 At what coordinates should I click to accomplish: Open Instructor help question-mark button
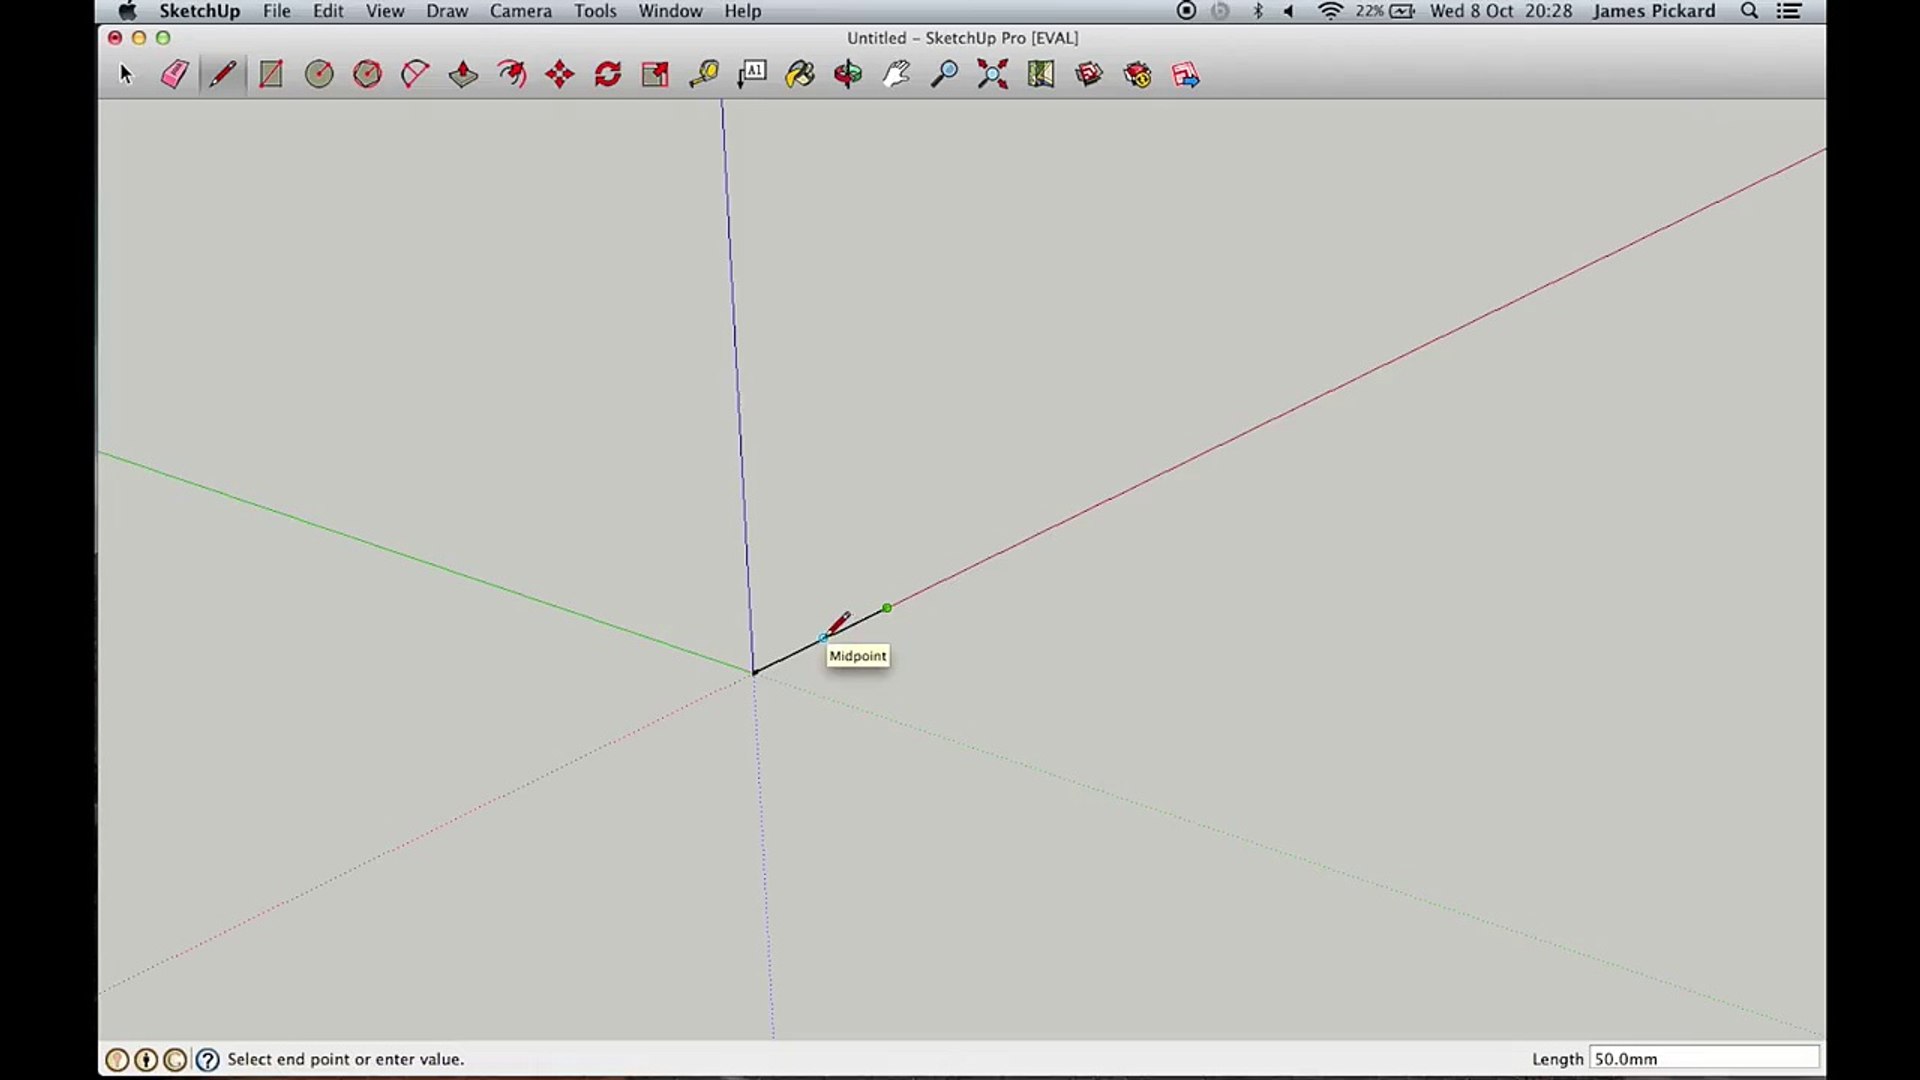207,1059
